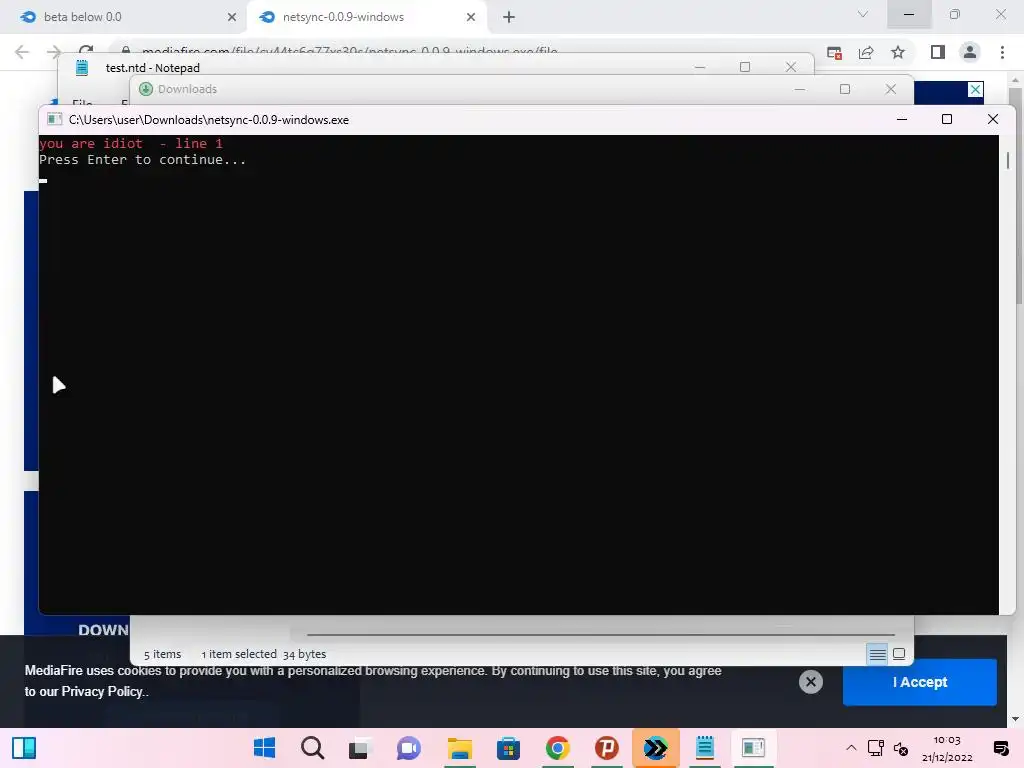Switch Downloads to details view
This screenshot has height=768, width=1024.
click(878, 654)
